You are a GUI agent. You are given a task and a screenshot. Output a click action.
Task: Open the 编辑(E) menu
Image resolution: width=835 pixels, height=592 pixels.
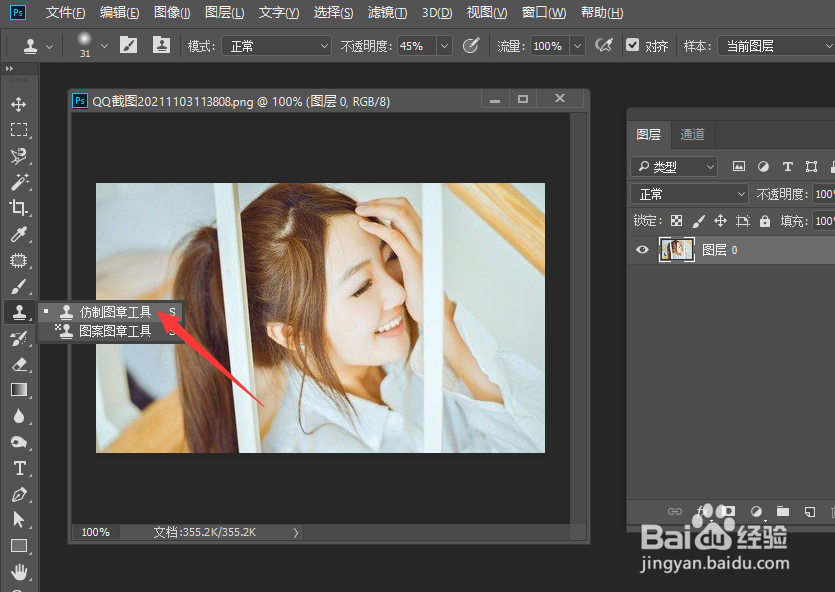[119, 13]
